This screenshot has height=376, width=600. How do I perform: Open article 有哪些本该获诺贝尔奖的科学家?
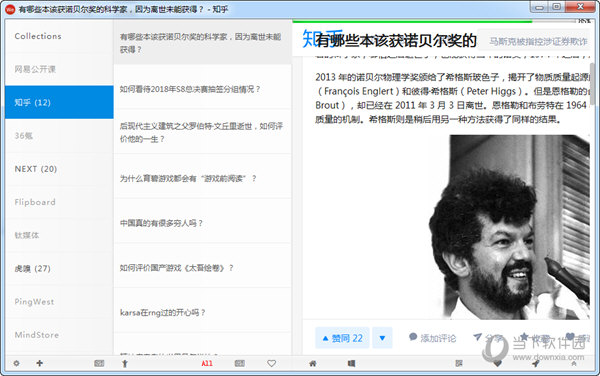pos(202,42)
